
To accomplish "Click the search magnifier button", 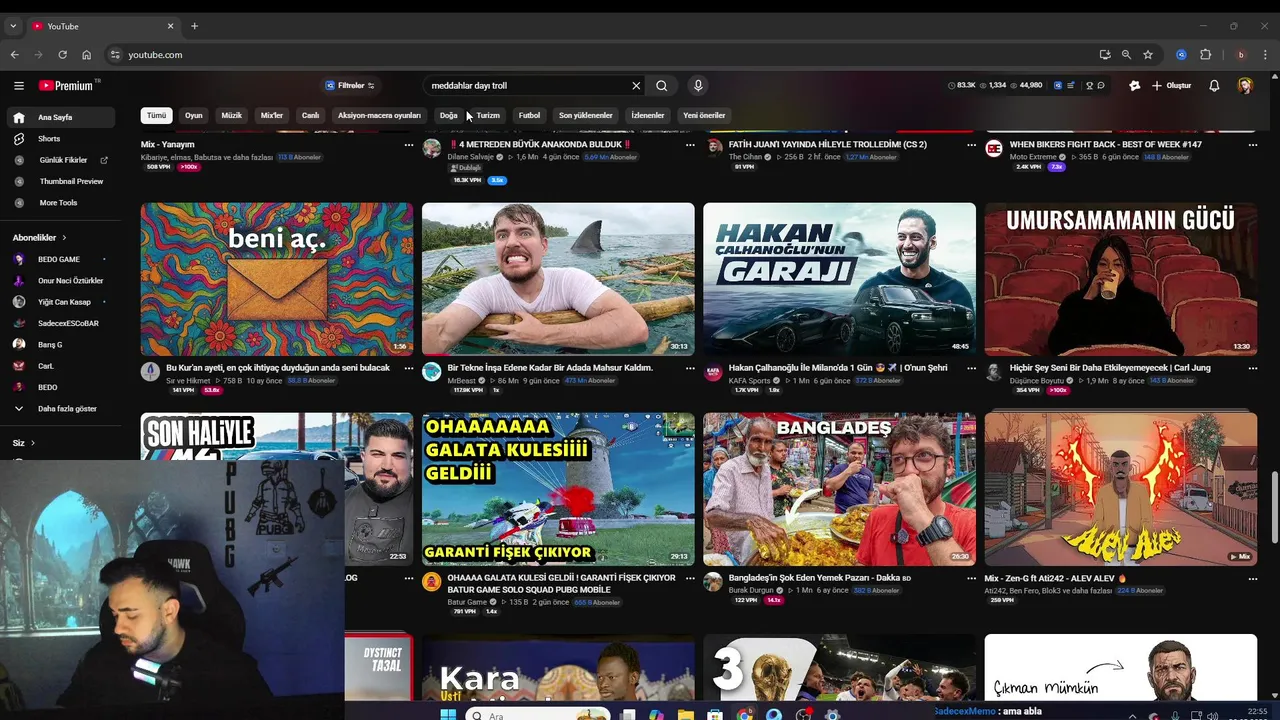I will tap(662, 86).
